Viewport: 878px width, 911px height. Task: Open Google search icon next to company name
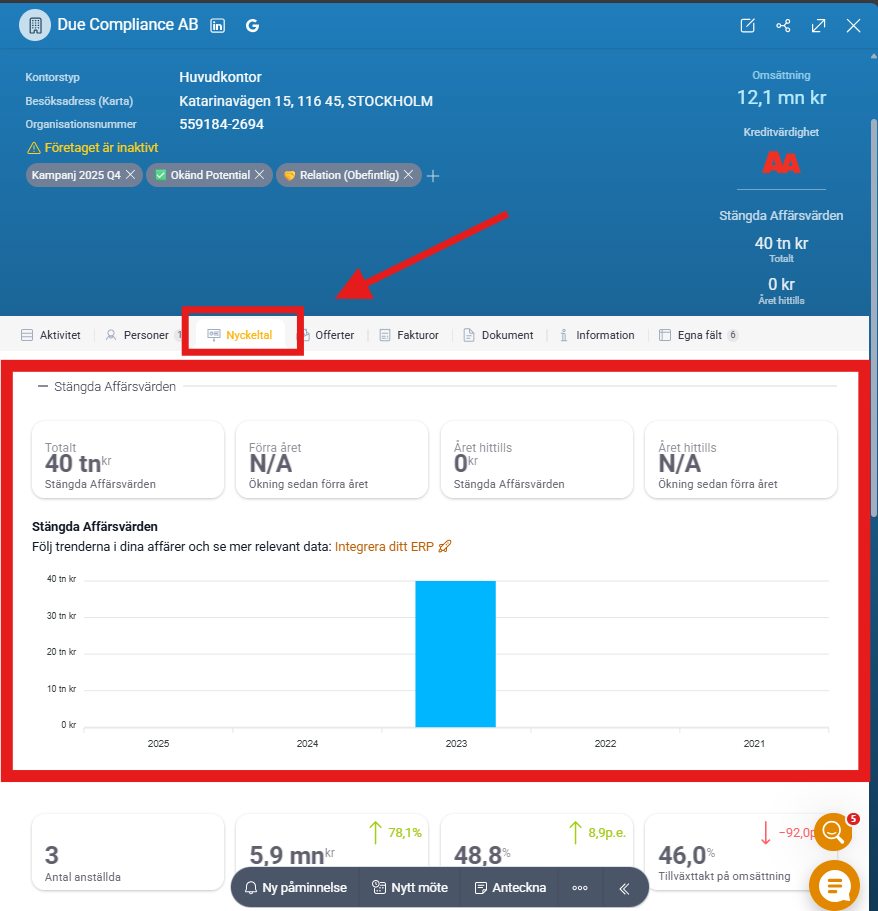[252, 26]
